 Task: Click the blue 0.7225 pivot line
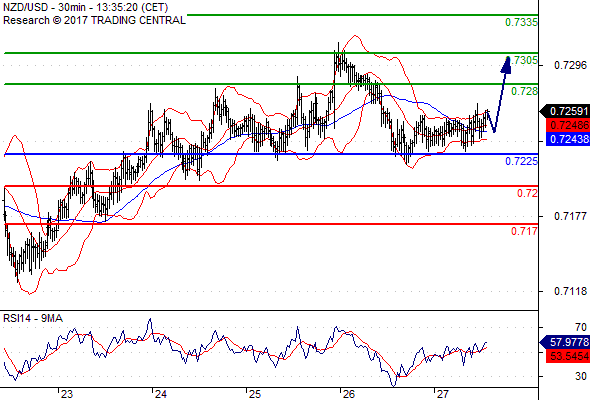click(271, 154)
